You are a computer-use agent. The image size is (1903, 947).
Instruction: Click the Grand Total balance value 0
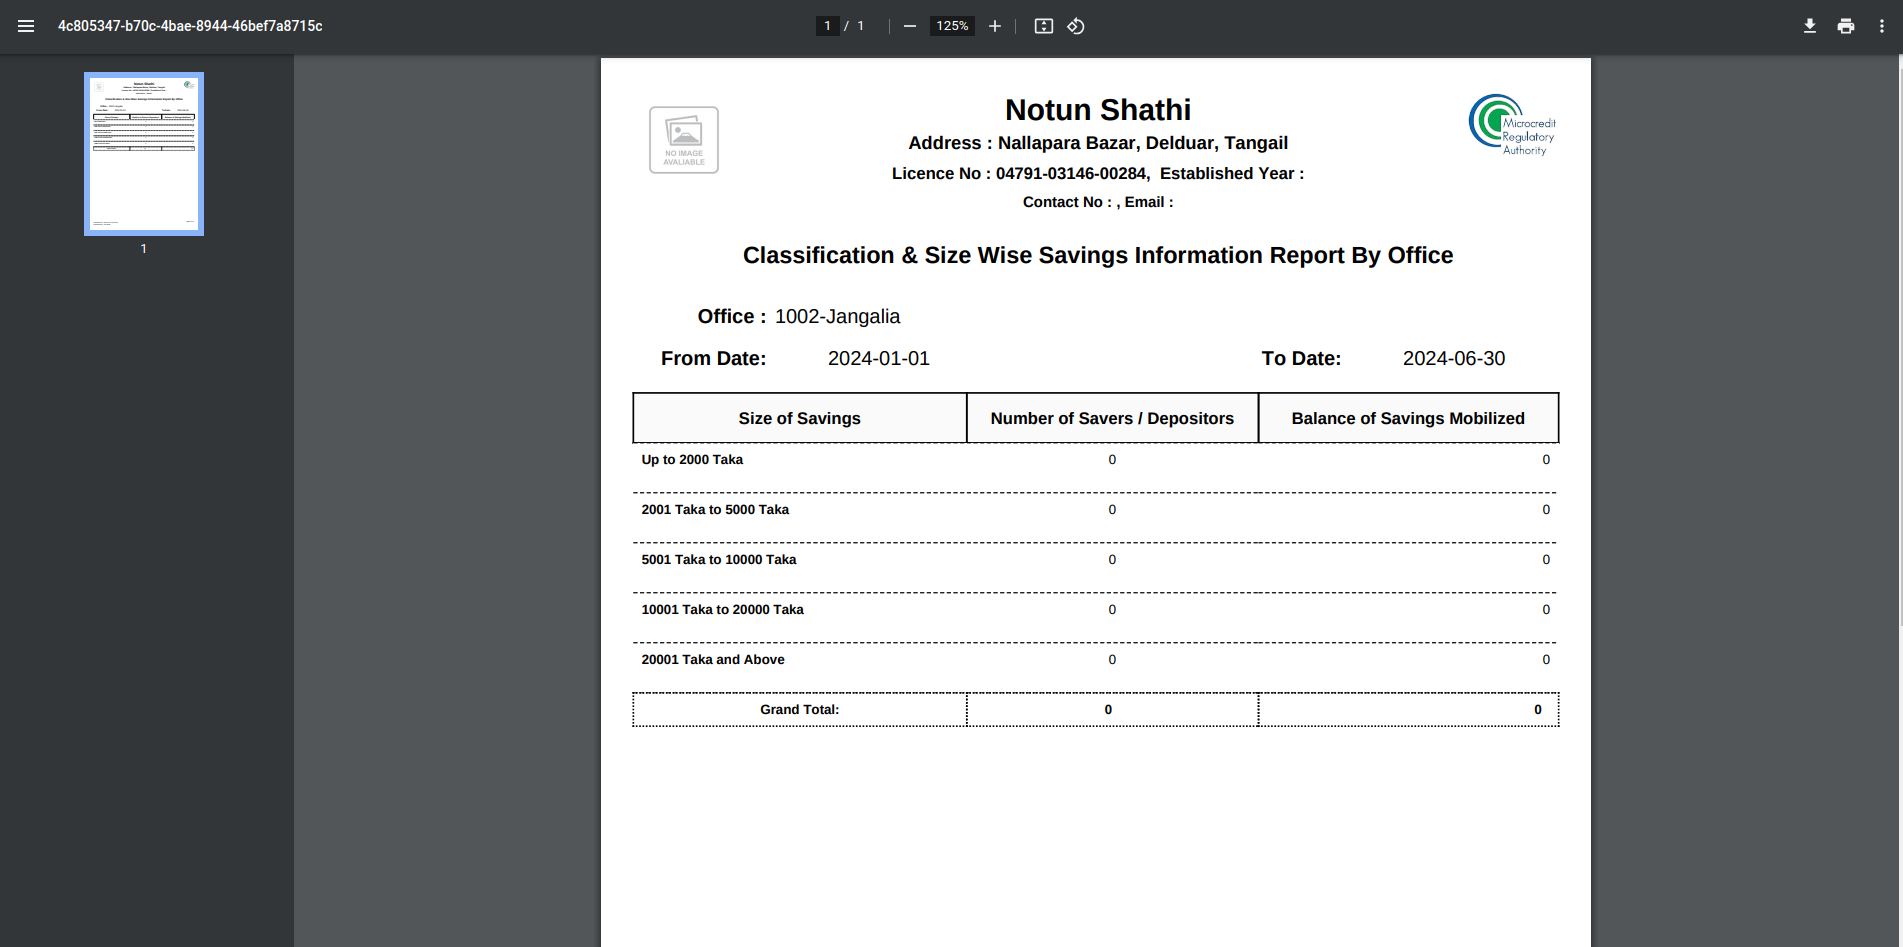1538,710
